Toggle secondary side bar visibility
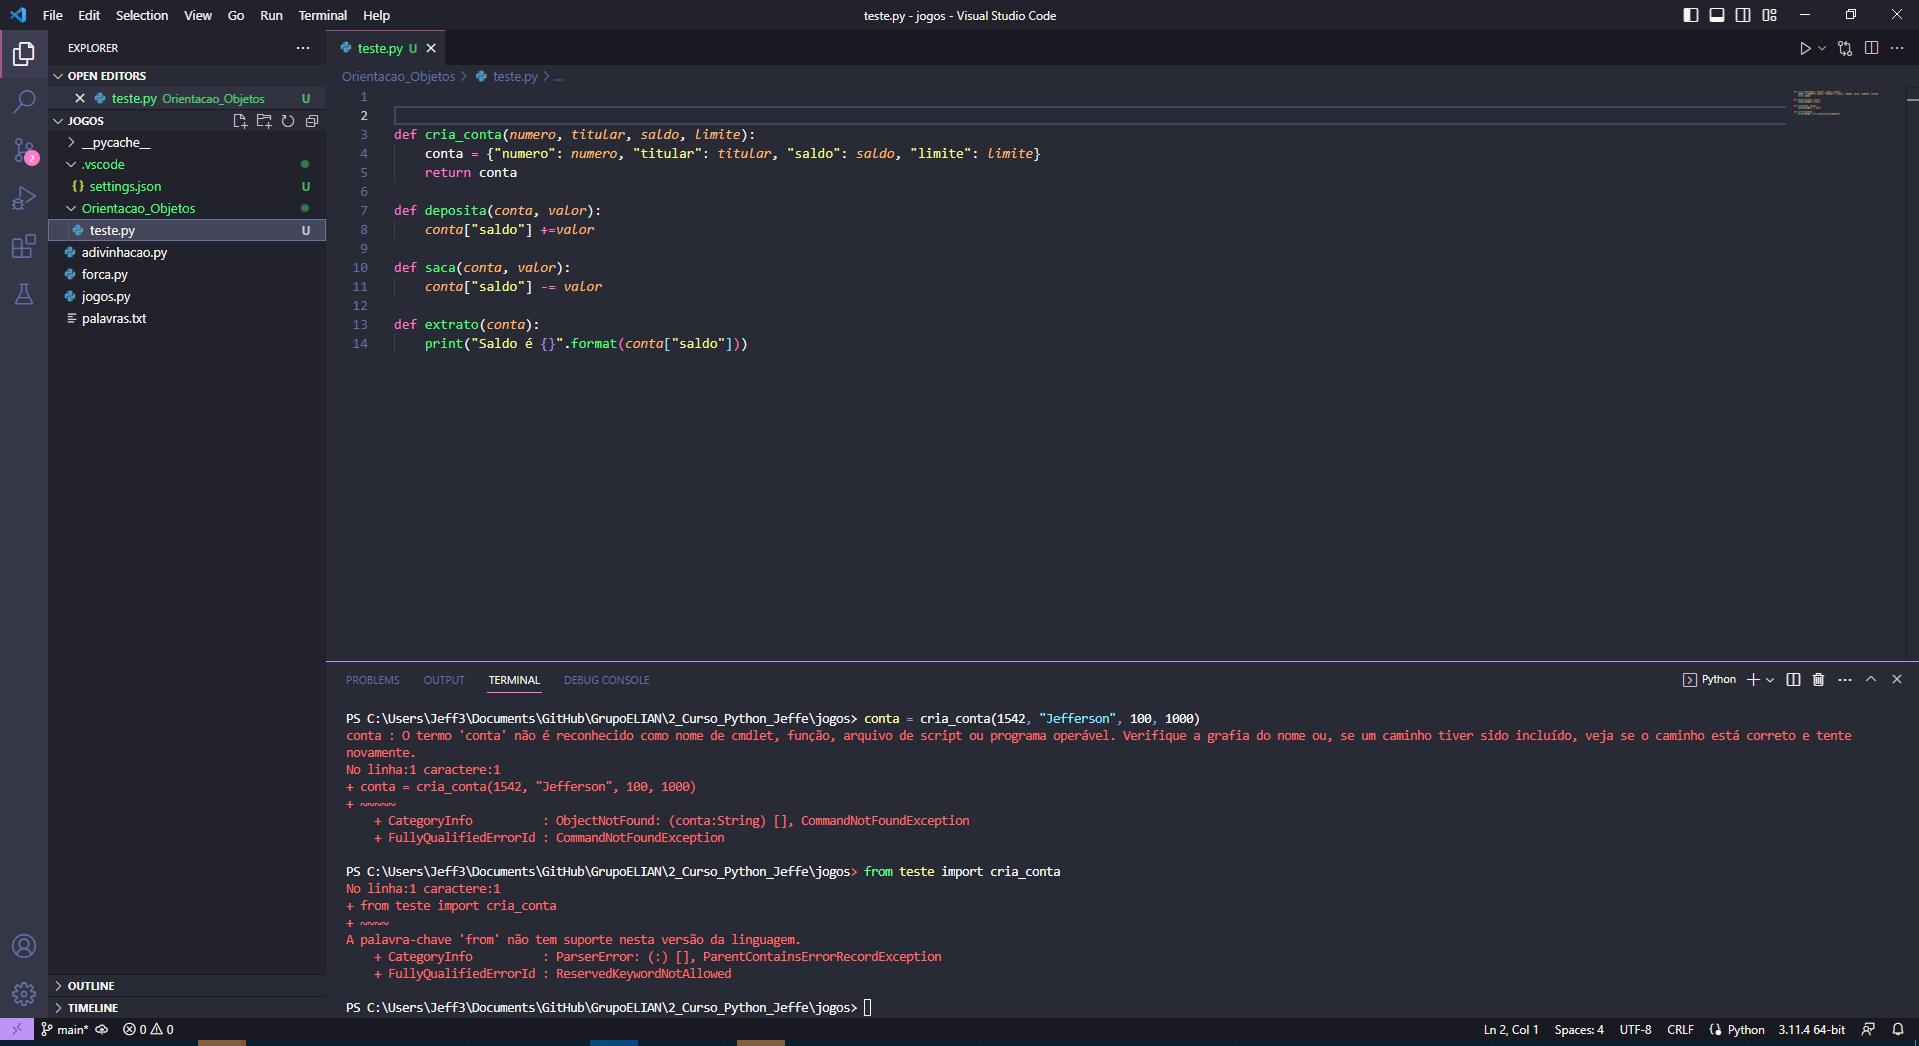The width and height of the screenshot is (1919, 1046). pos(1743,15)
